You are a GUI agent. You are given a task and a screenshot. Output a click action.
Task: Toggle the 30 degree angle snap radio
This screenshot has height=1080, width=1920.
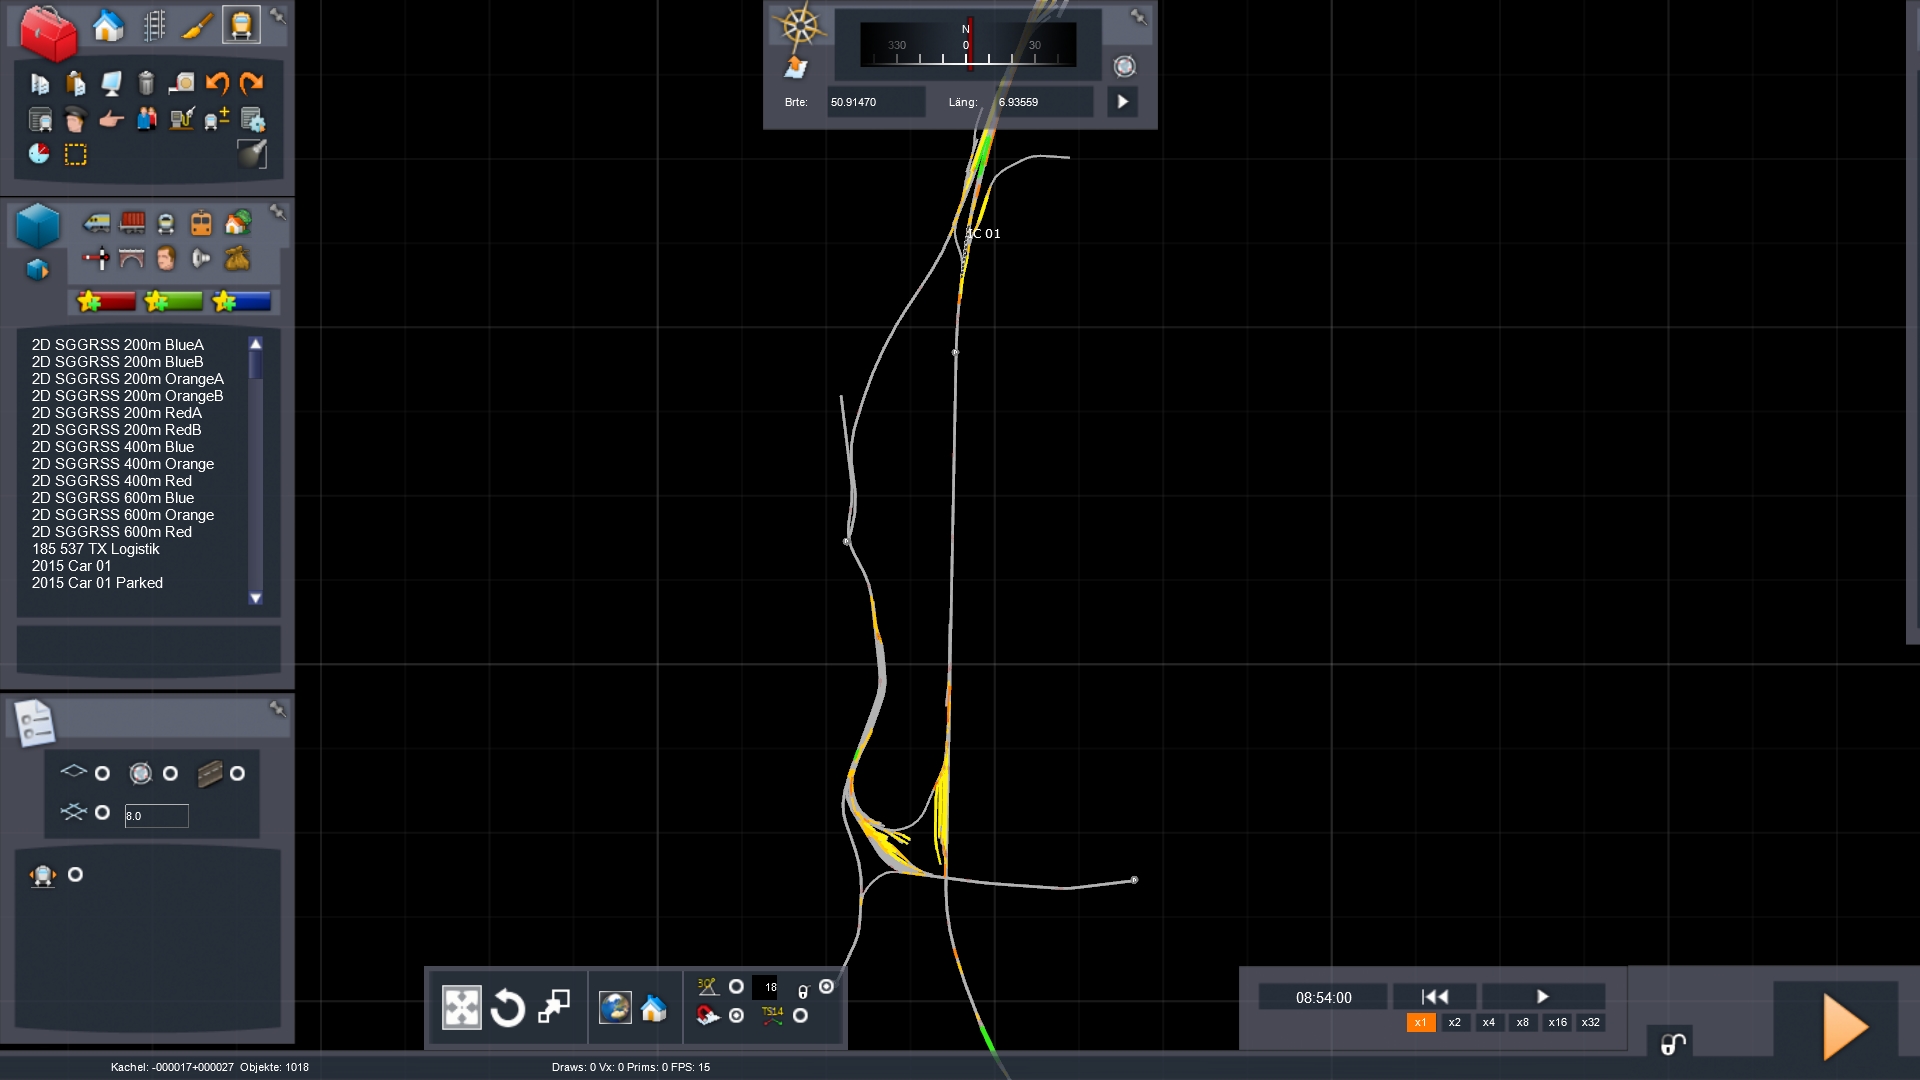pyautogui.click(x=736, y=987)
